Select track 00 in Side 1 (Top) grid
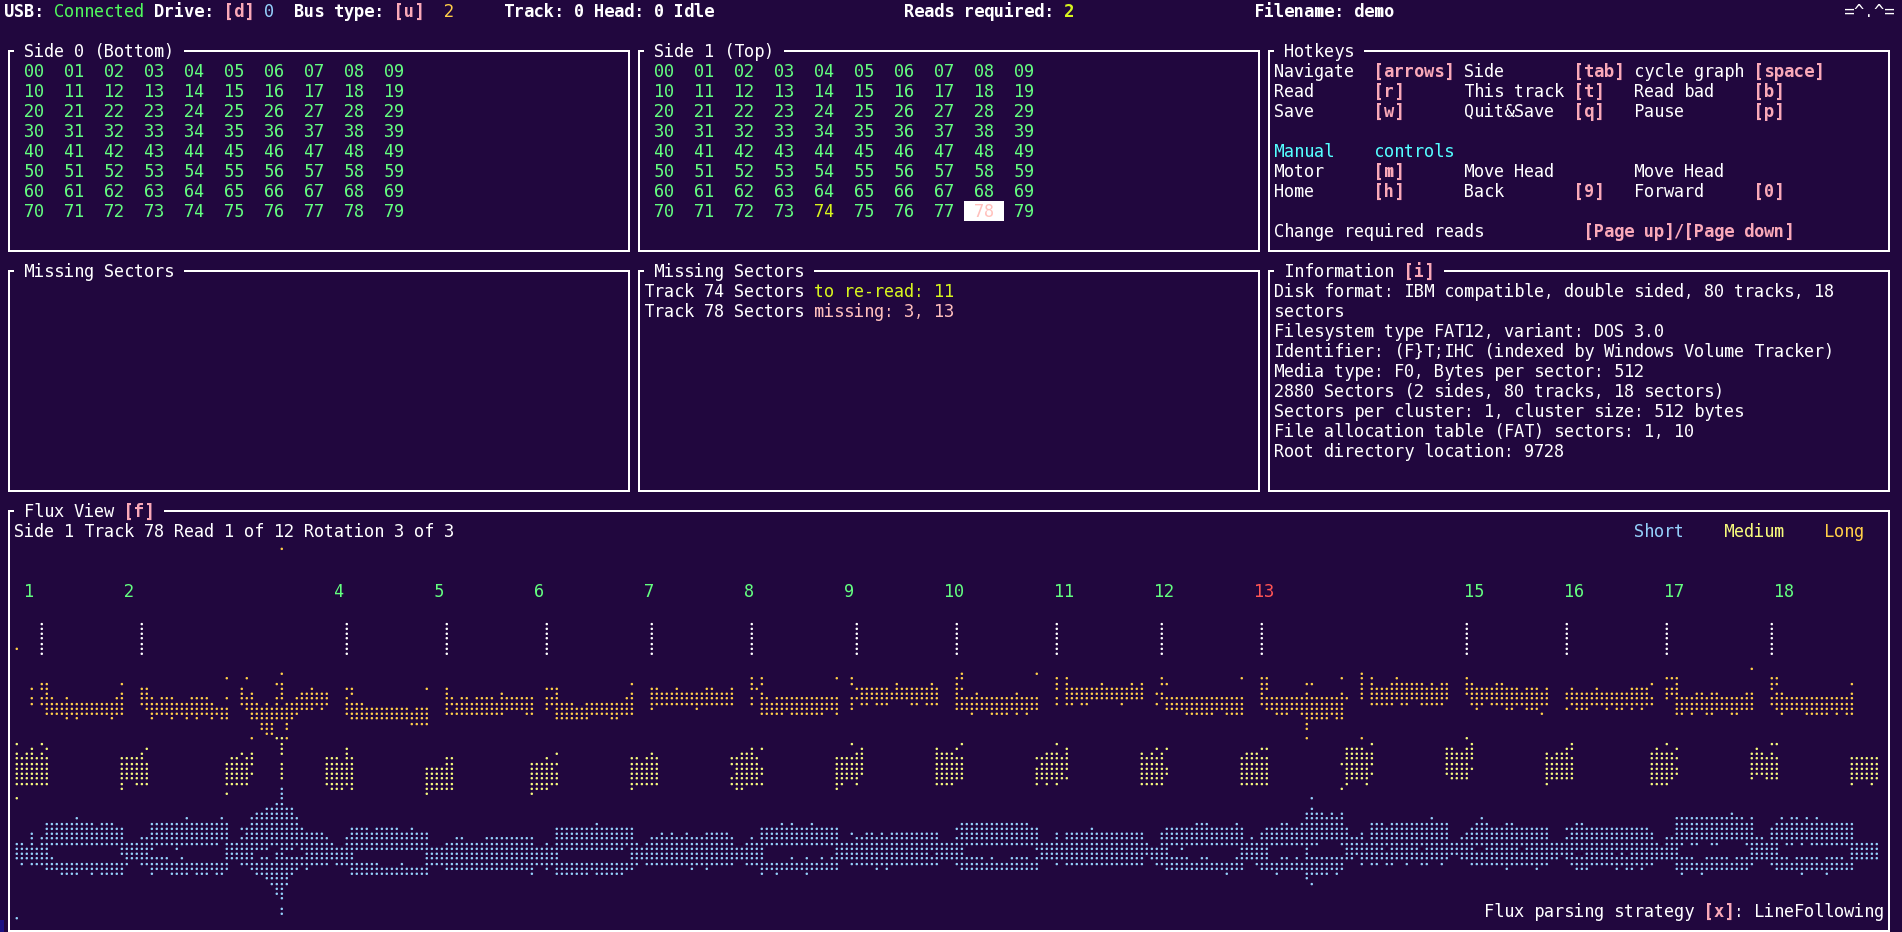Viewport: 1902px width, 932px height. tap(664, 71)
